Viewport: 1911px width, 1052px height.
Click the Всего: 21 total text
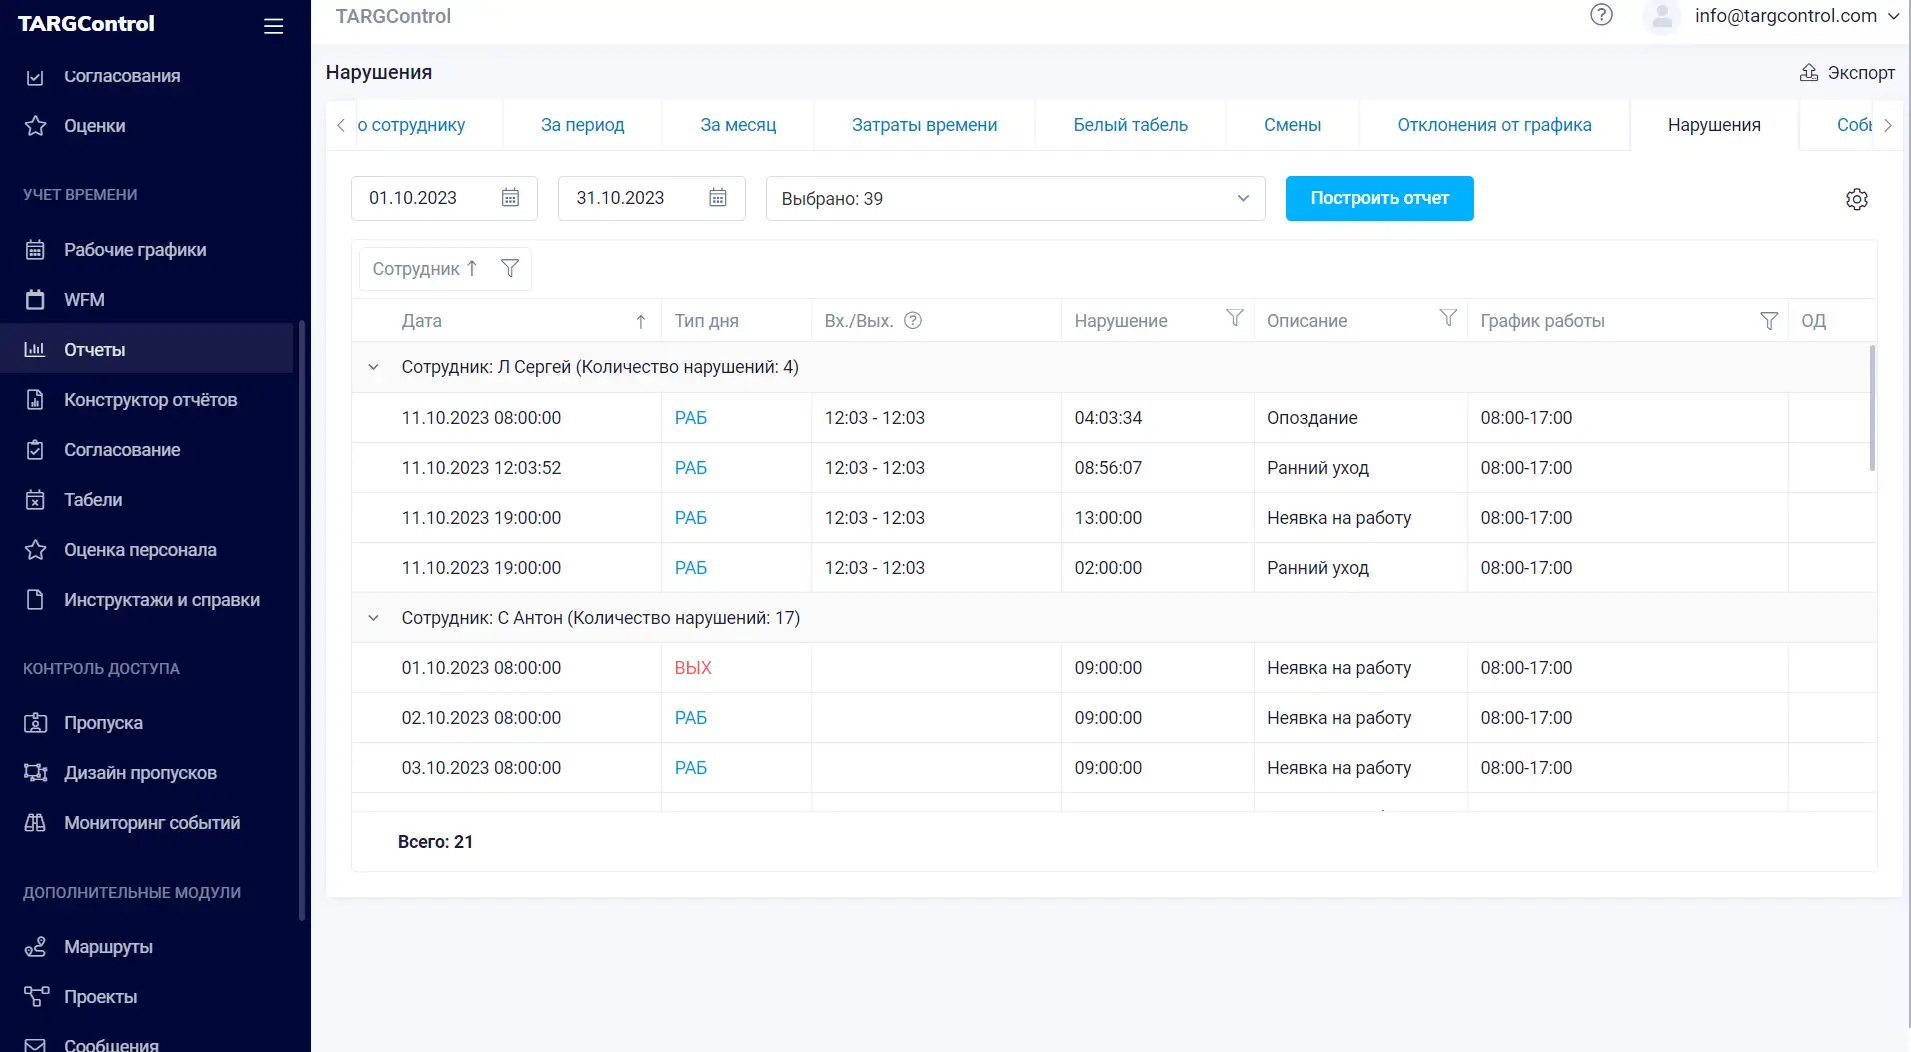click(x=435, y=842)
